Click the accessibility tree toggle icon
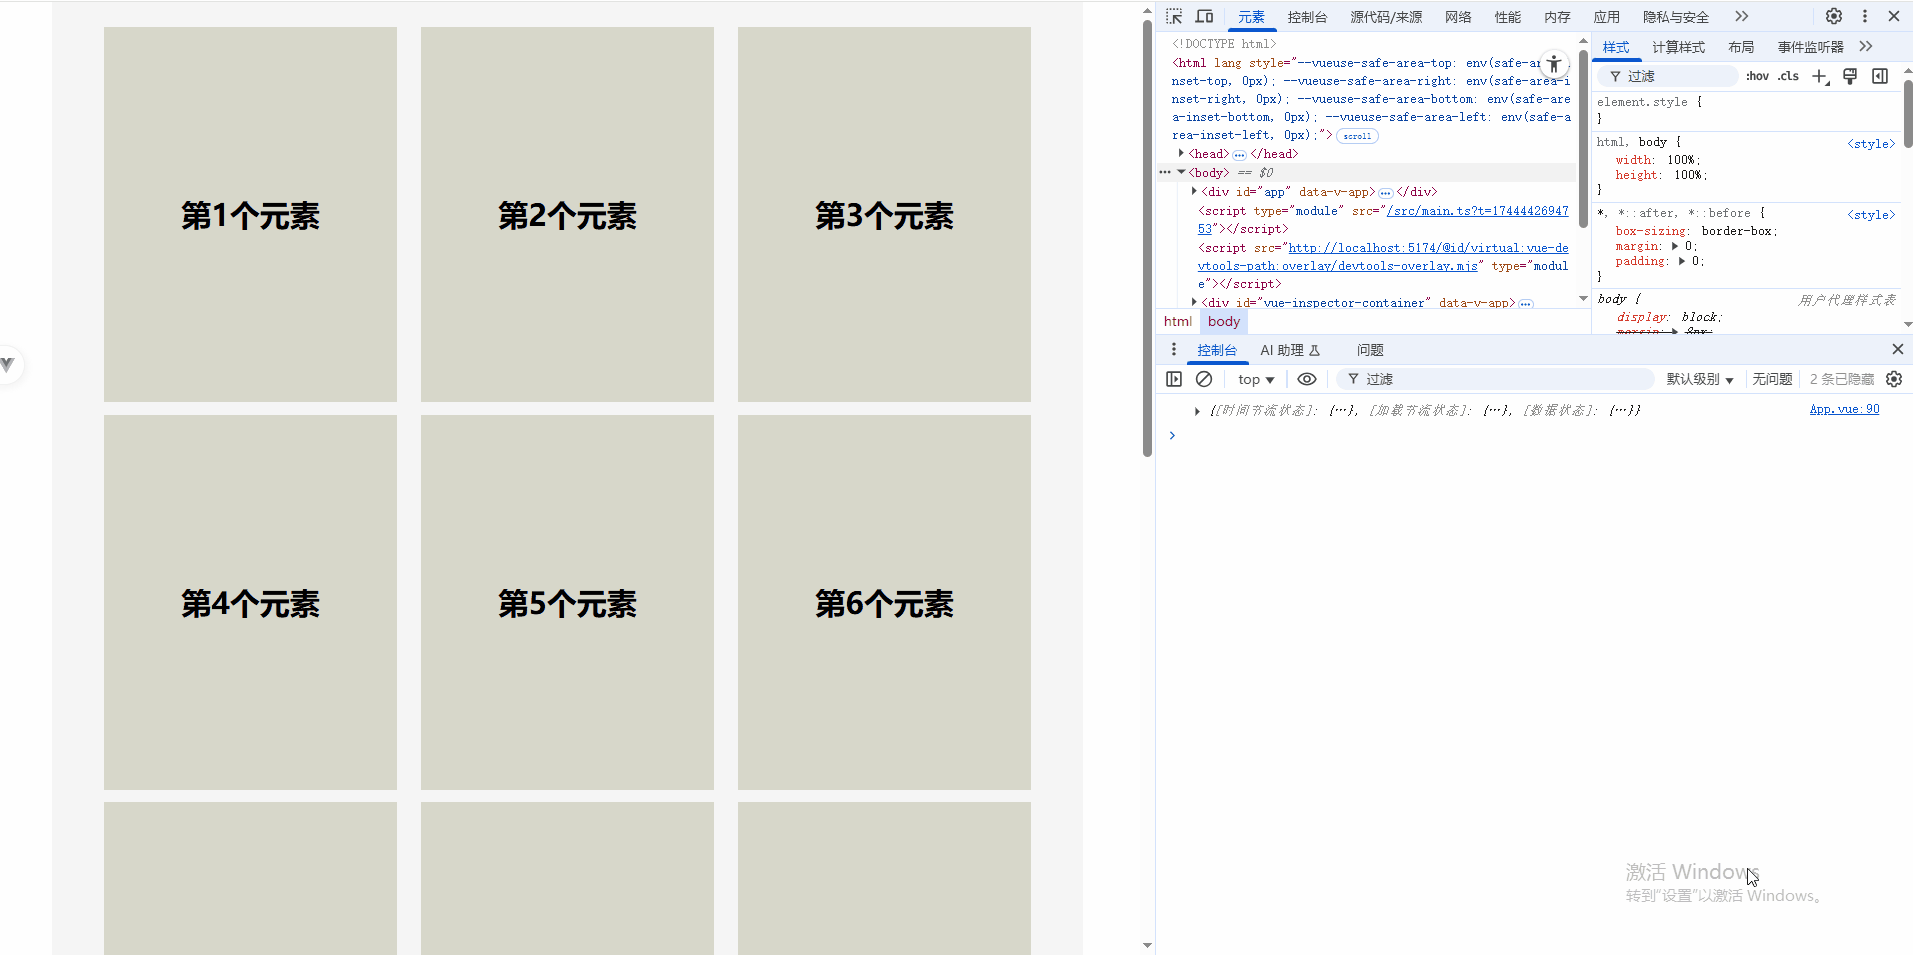This screenshot has height=955, width=1913. click(1553, 64)
